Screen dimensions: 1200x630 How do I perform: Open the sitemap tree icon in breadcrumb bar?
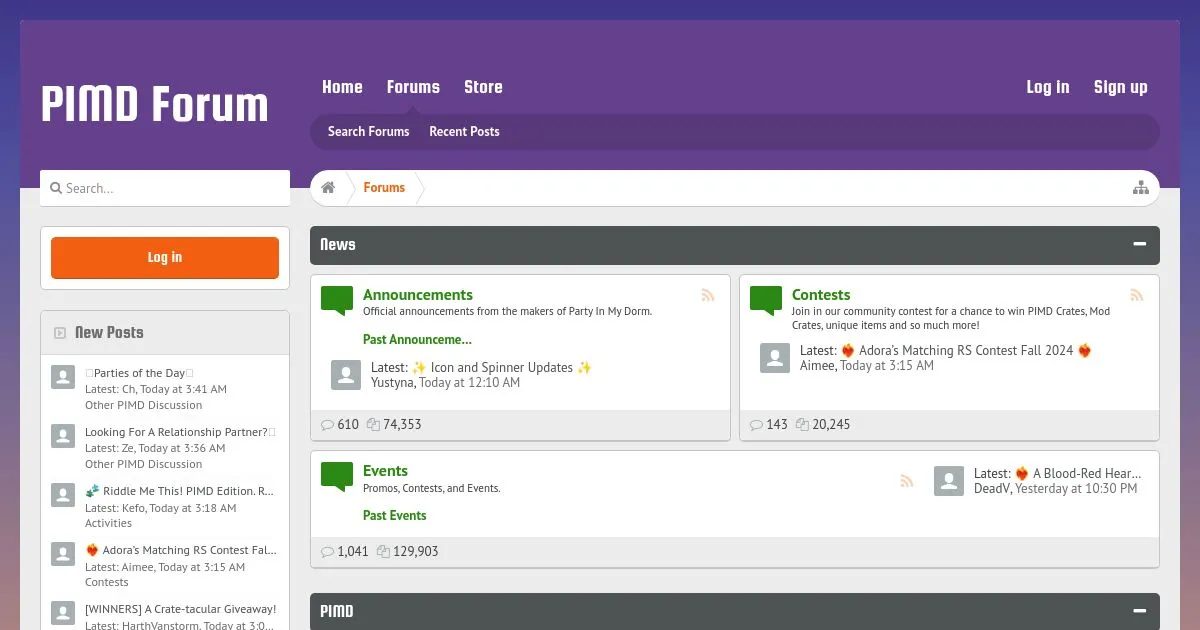pyautogui.click(x=1140, y=188)
